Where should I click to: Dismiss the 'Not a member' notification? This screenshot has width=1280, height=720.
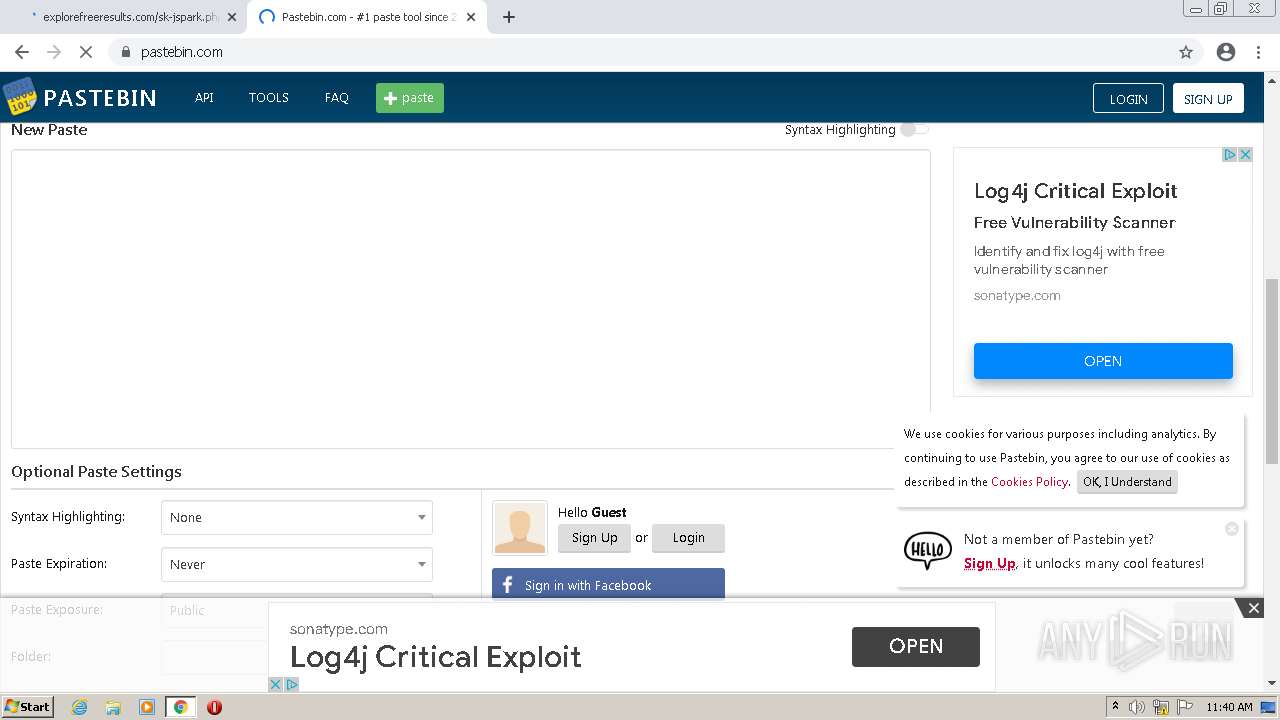coord(1232,529)
